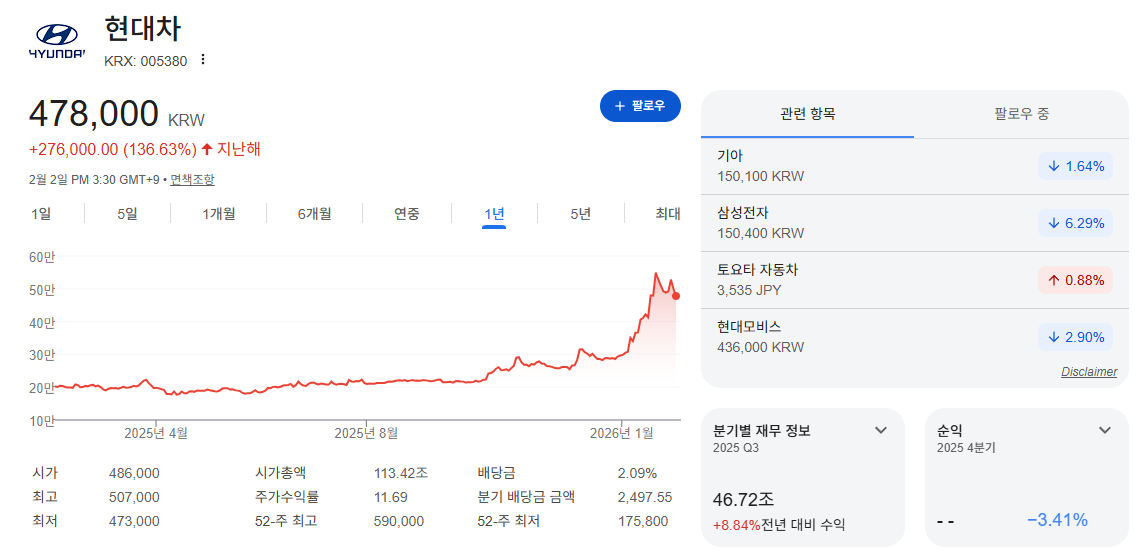Click the red up arrow next to 지난해
1148x560 pixels.
click(x=207, y=149)
